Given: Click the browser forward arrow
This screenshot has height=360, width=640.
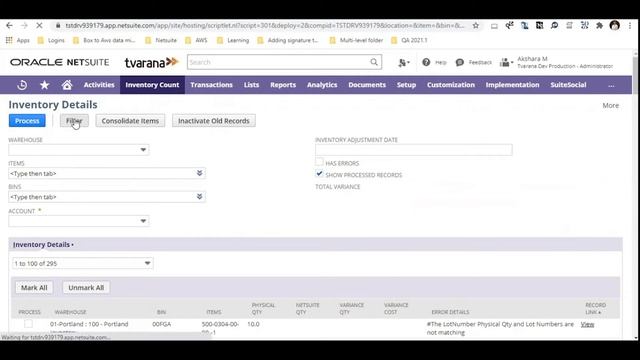Looking at the screenshot, I should pos(24,25).
